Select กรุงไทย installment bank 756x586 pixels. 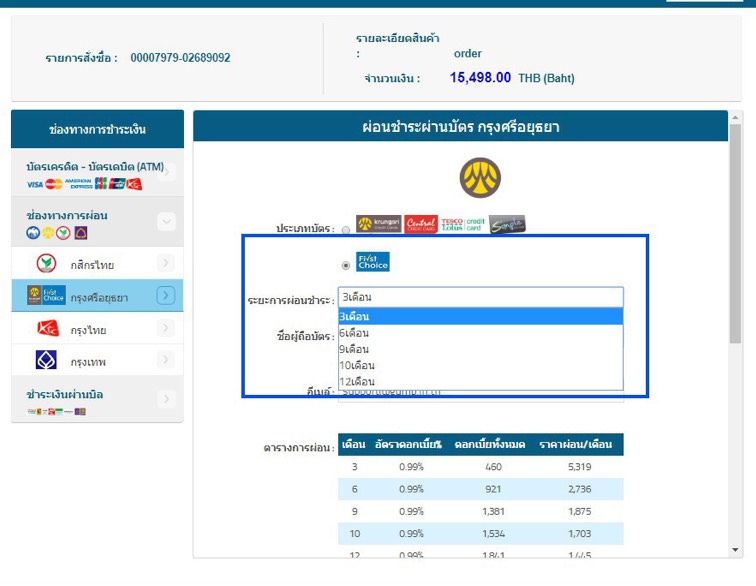coord(97,328)
